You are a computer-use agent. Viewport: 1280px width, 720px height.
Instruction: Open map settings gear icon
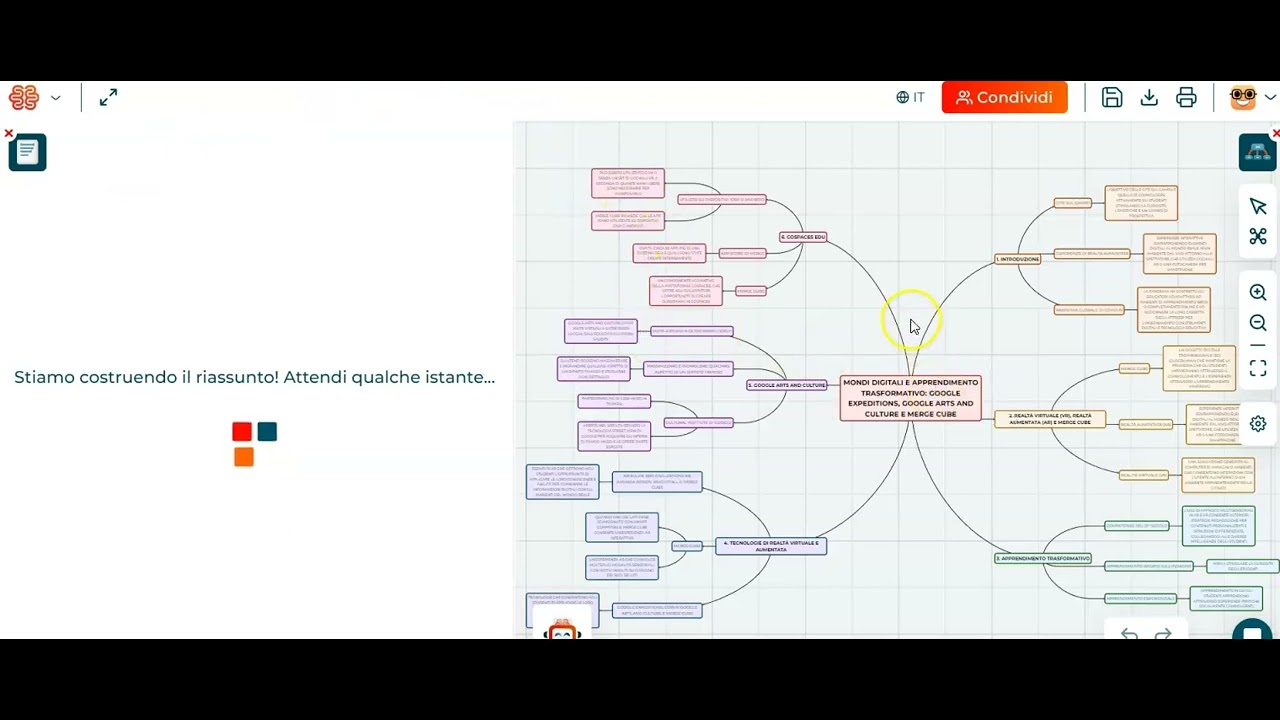coord(1258,423)
